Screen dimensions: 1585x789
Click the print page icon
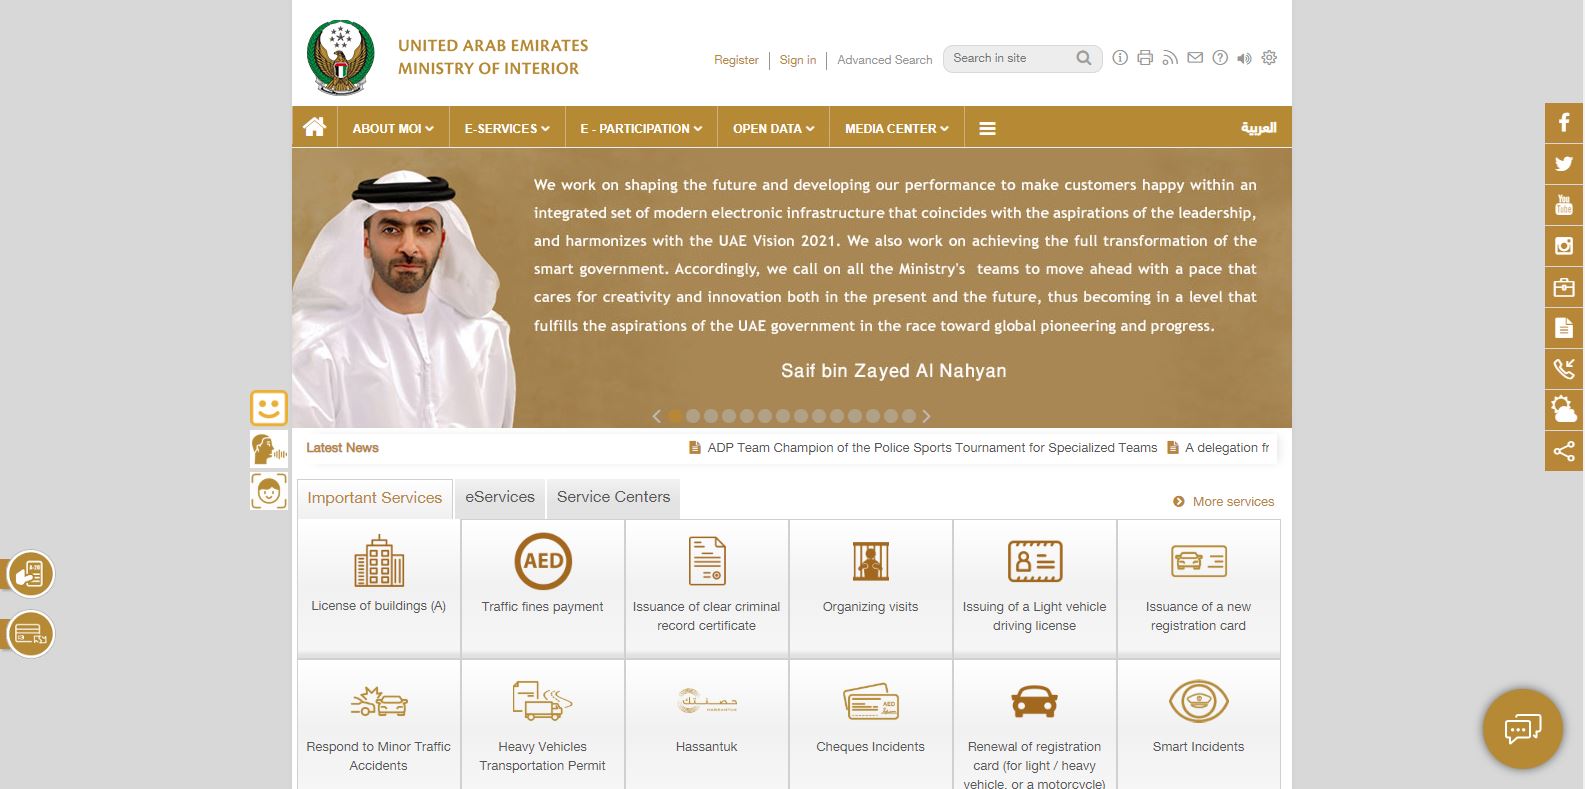pos(1145,58)
